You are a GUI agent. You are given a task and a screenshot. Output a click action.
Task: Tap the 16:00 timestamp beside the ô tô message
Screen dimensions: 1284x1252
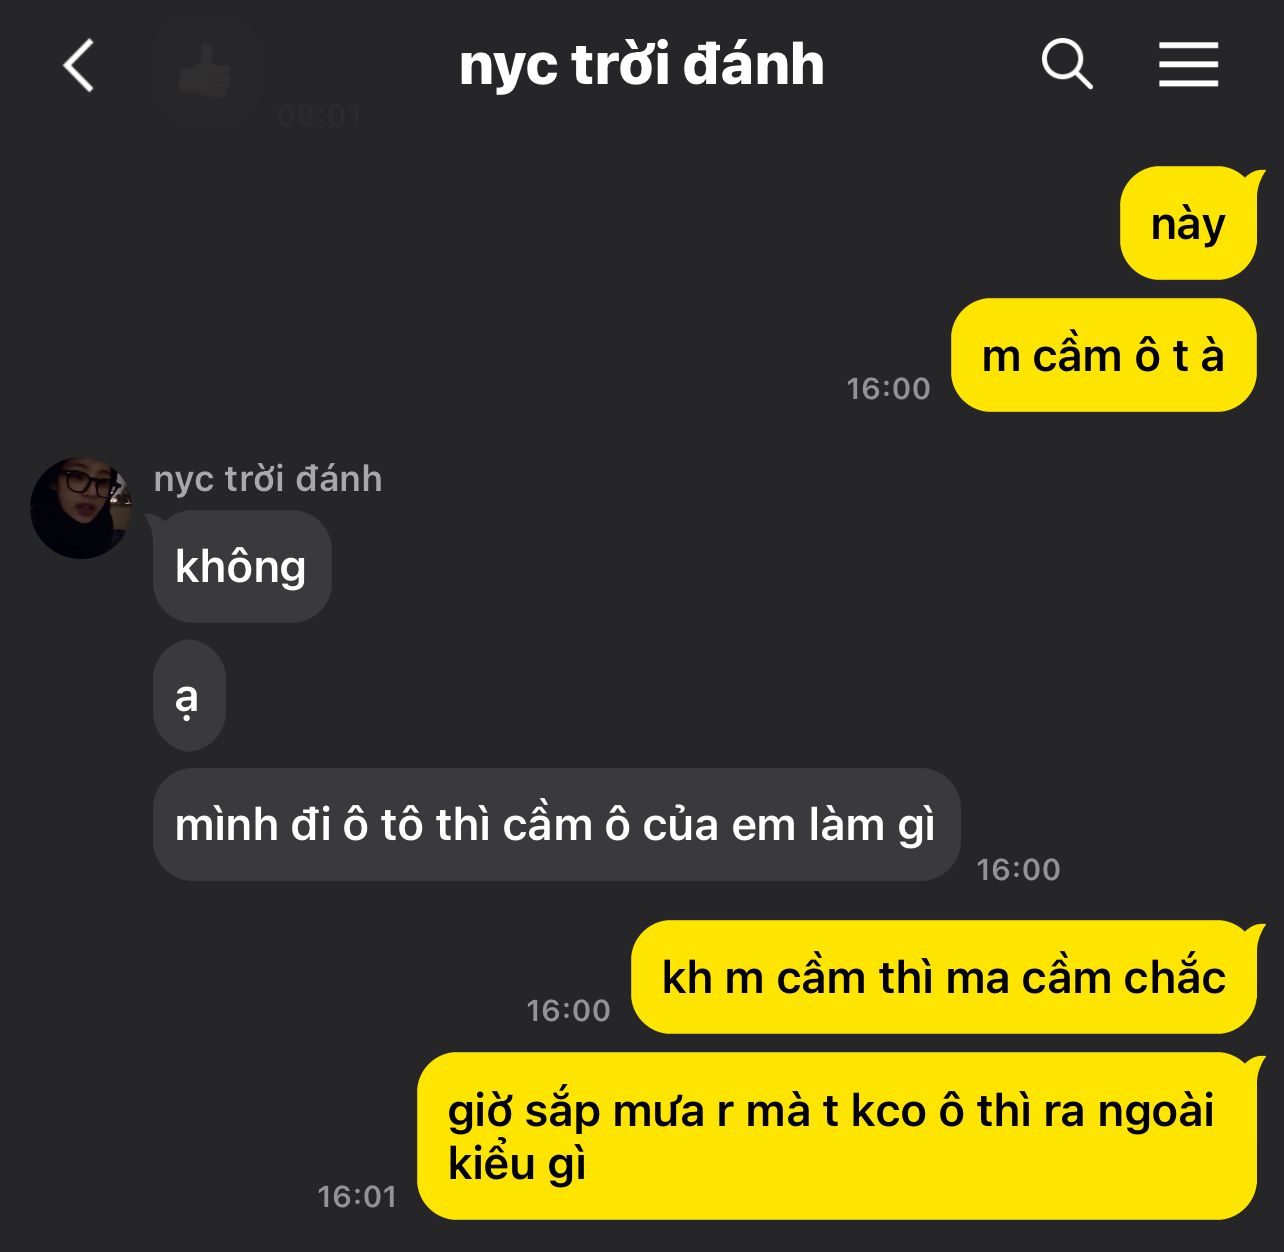1018,869
